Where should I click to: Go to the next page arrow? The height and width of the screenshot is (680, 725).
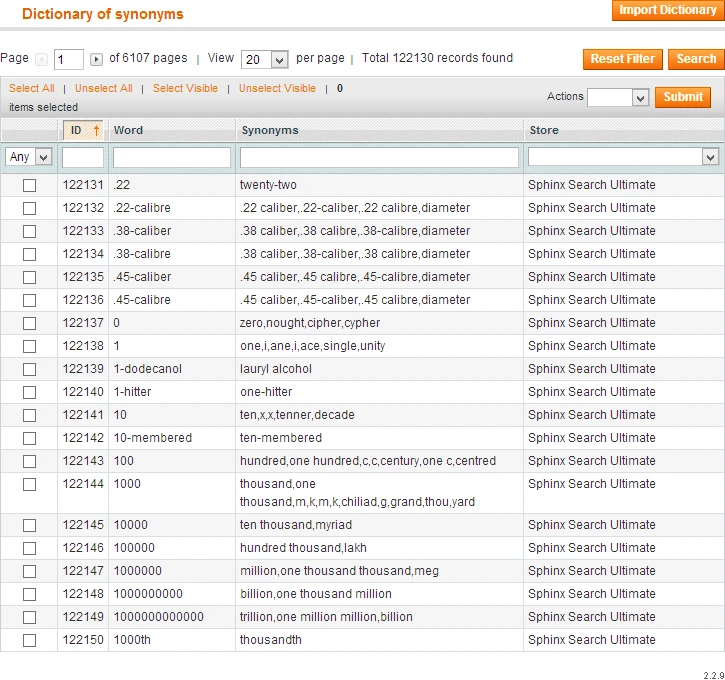click(x=96, y=60)
